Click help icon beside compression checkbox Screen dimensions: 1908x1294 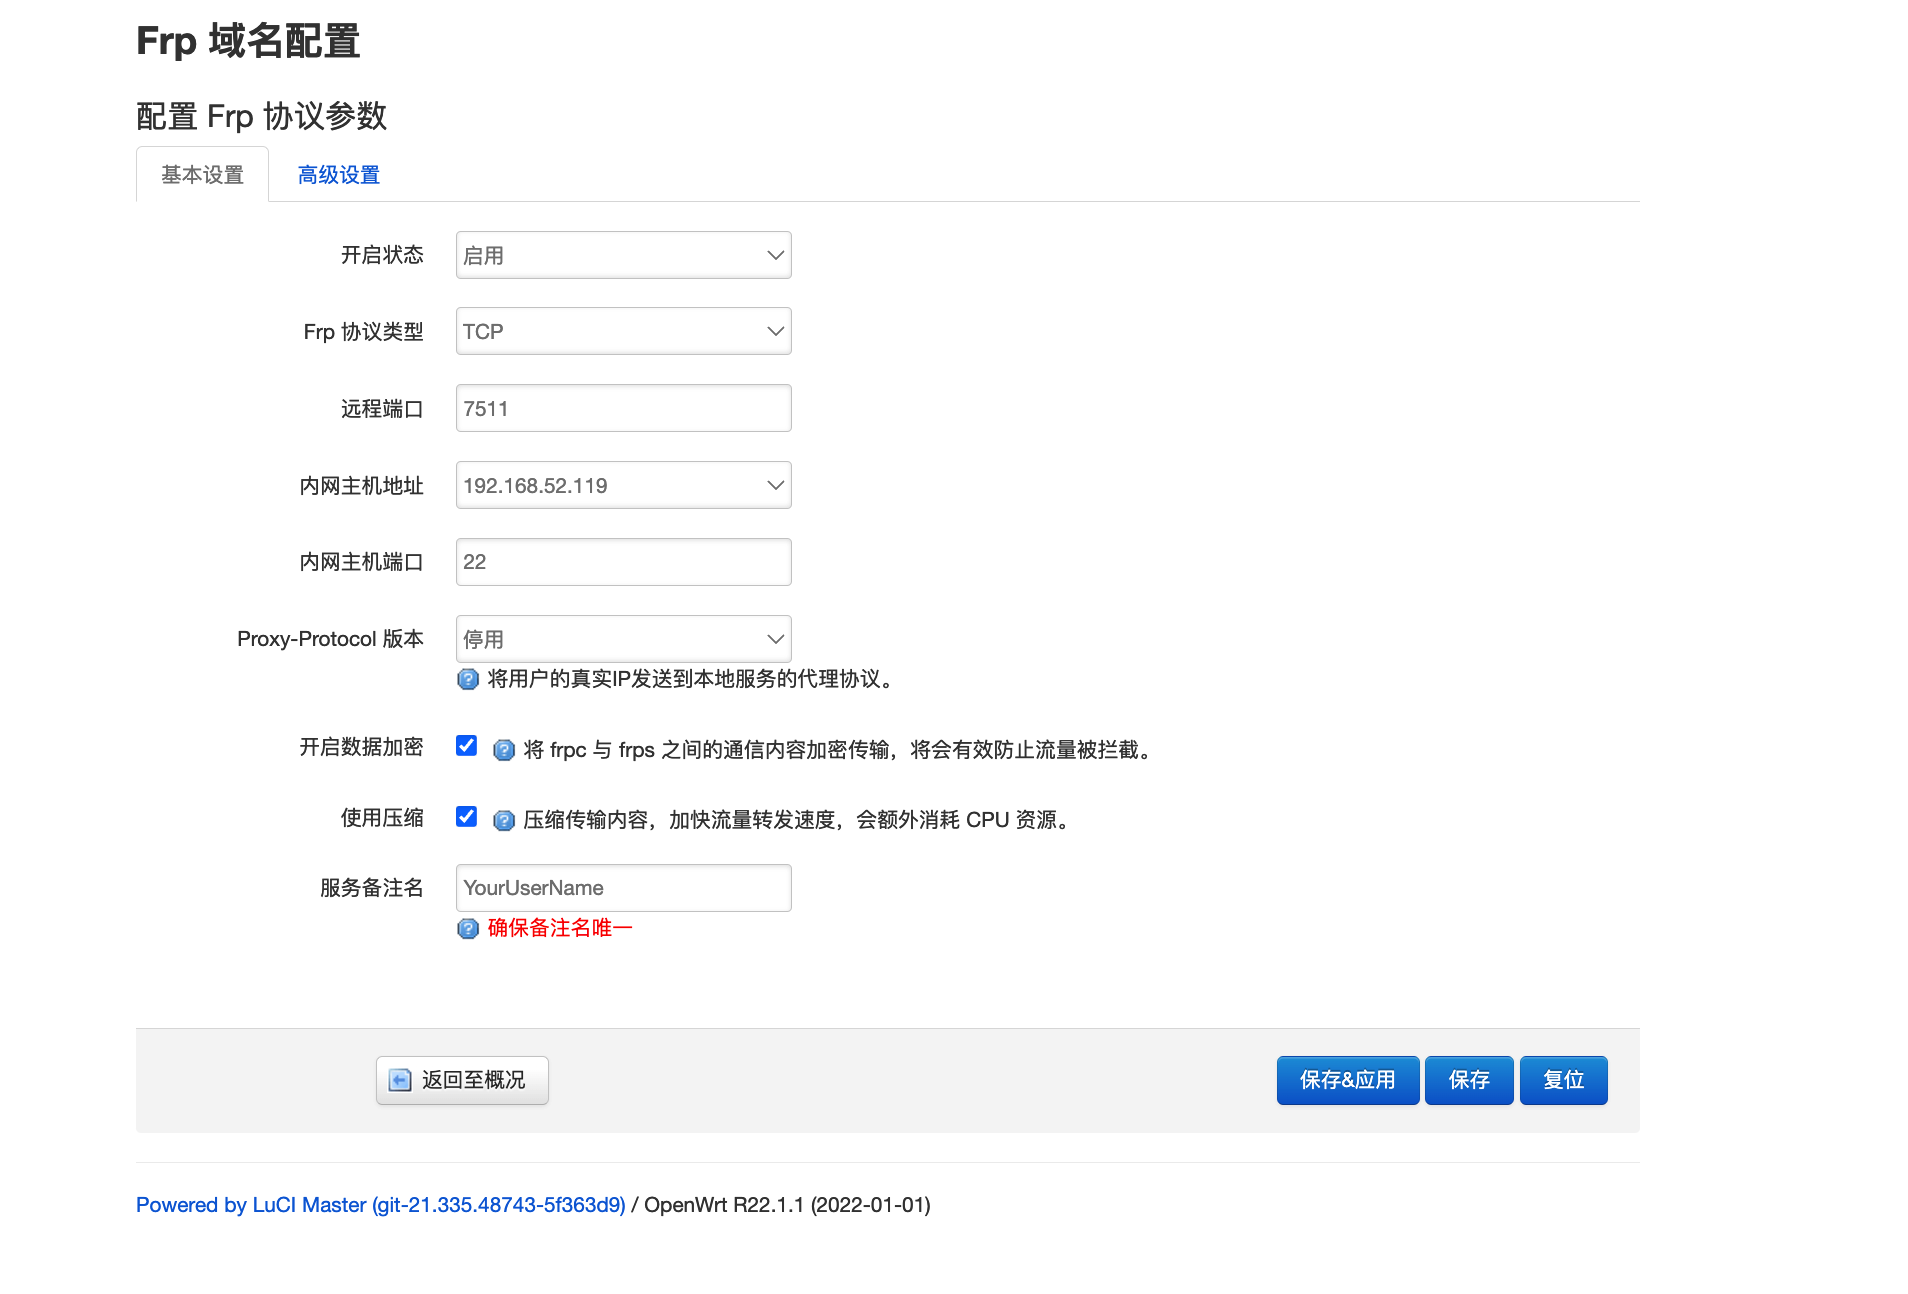point(504,821)
